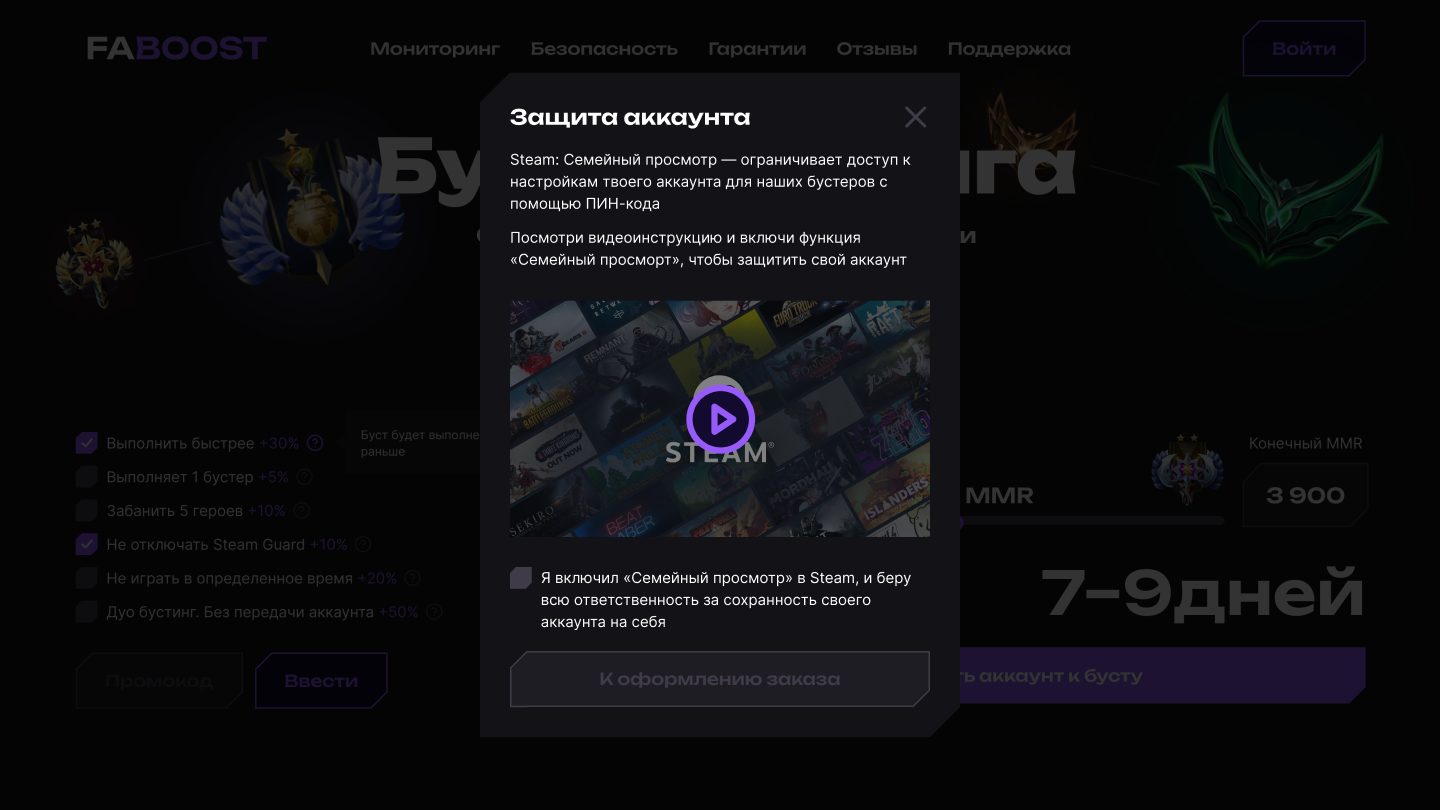Enable the «Выполняет 1 бустер» option

[x=87, y=477]
